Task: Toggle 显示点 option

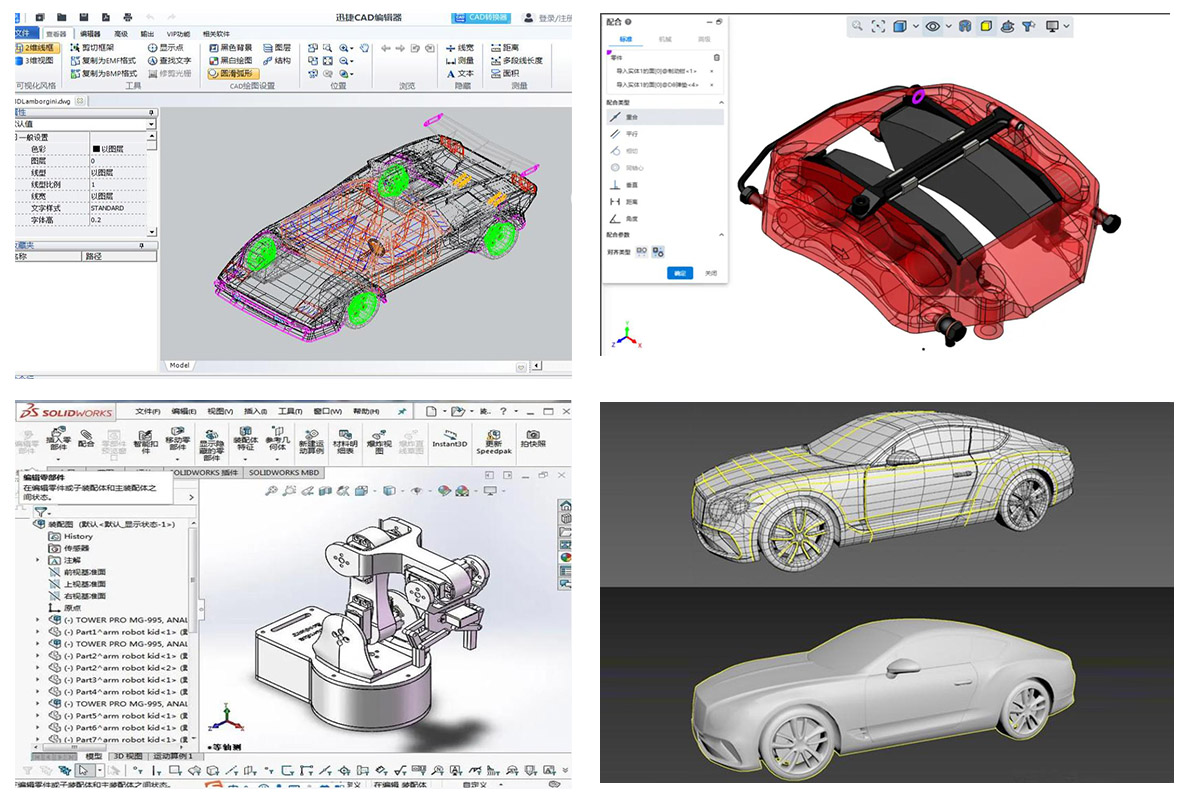Action: pos(165,48)
